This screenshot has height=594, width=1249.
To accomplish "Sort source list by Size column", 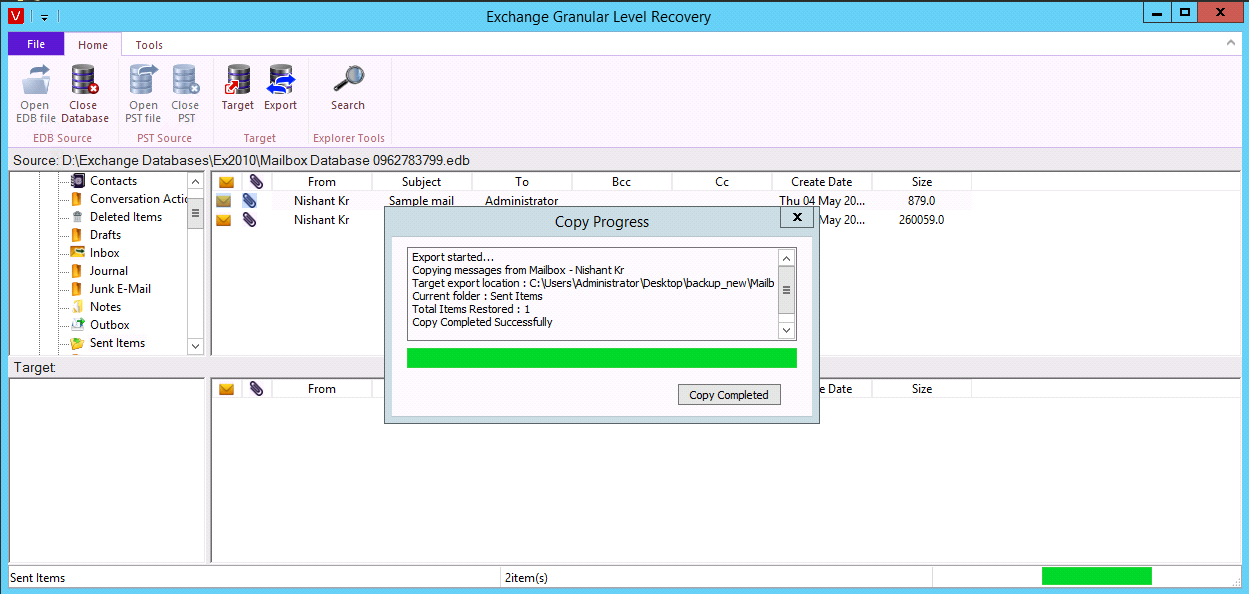I will (x=922, y=182).
